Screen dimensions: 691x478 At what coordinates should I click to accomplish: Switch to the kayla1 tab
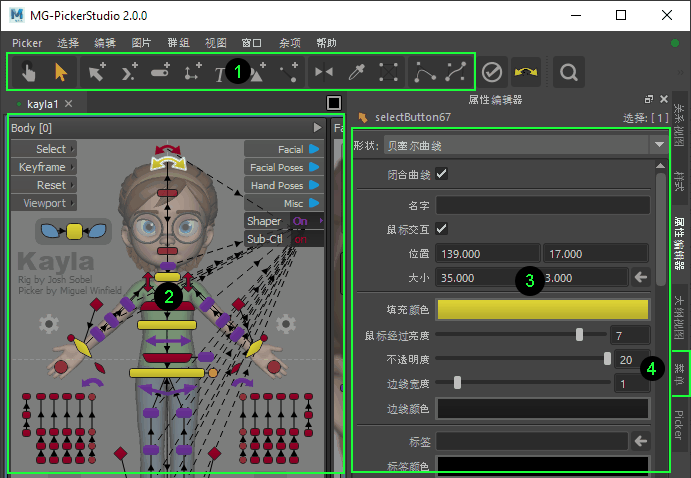[42, 104]
